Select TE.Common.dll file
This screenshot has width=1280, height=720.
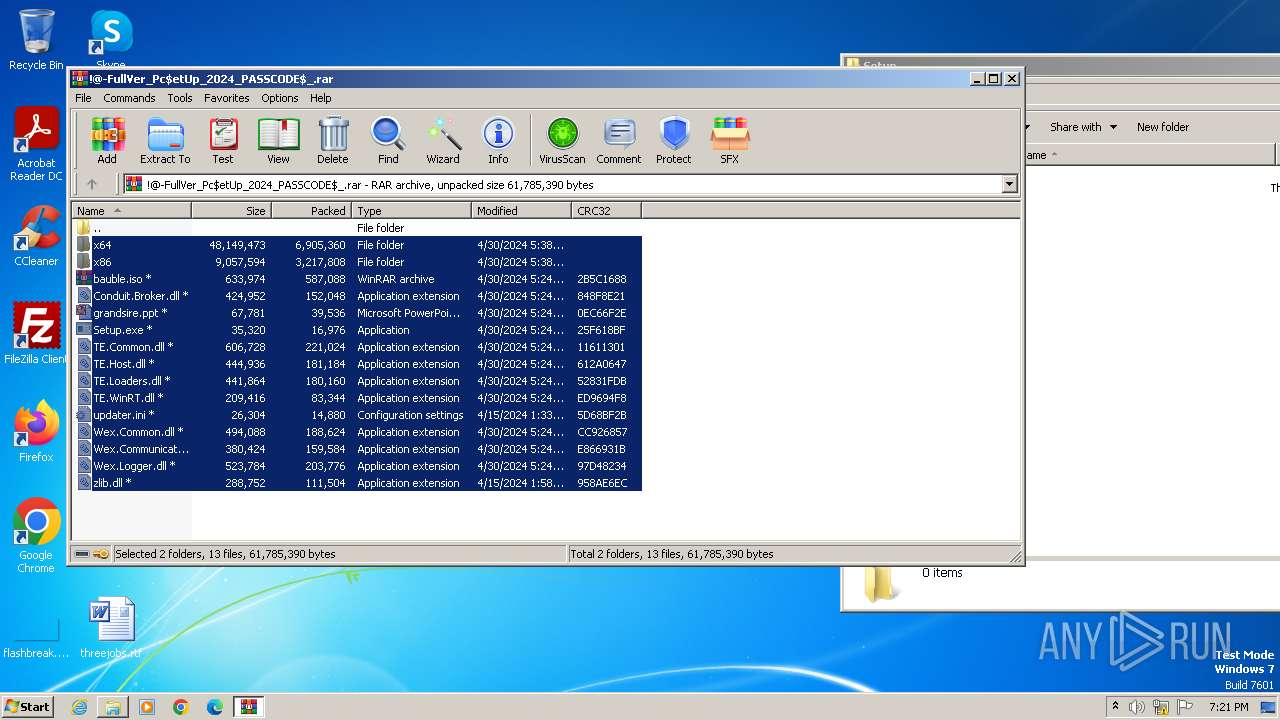[358, 347]
